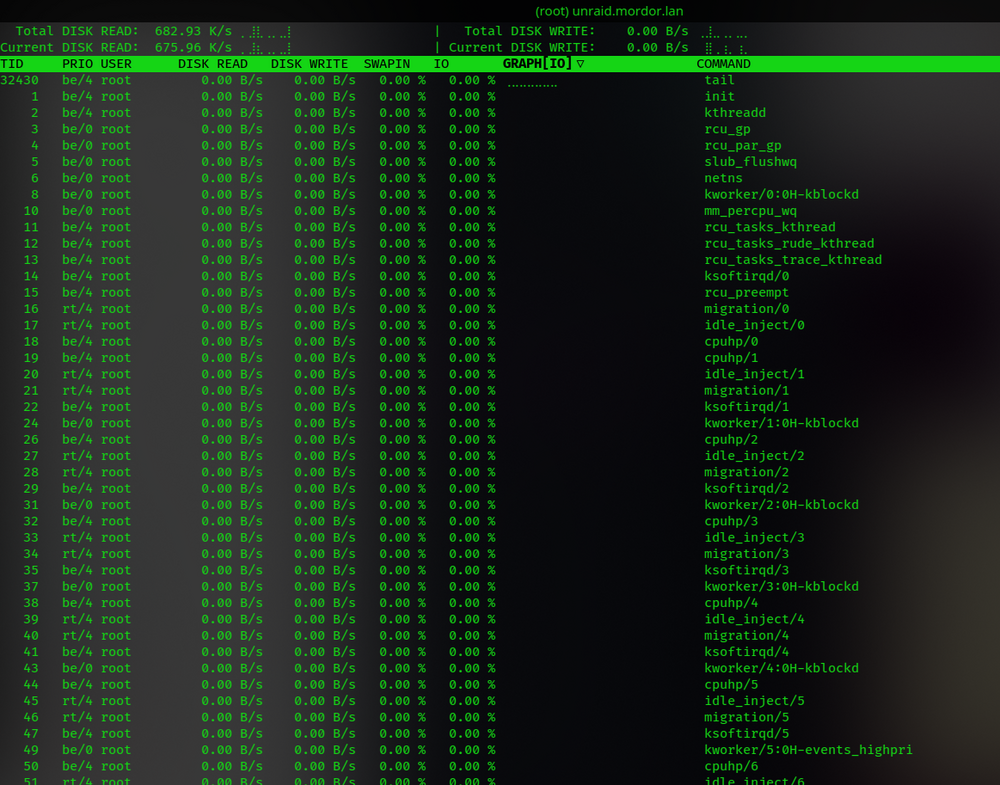
Task: Click the 'rcu_gp' command
Action: click(x=728, y=129)
